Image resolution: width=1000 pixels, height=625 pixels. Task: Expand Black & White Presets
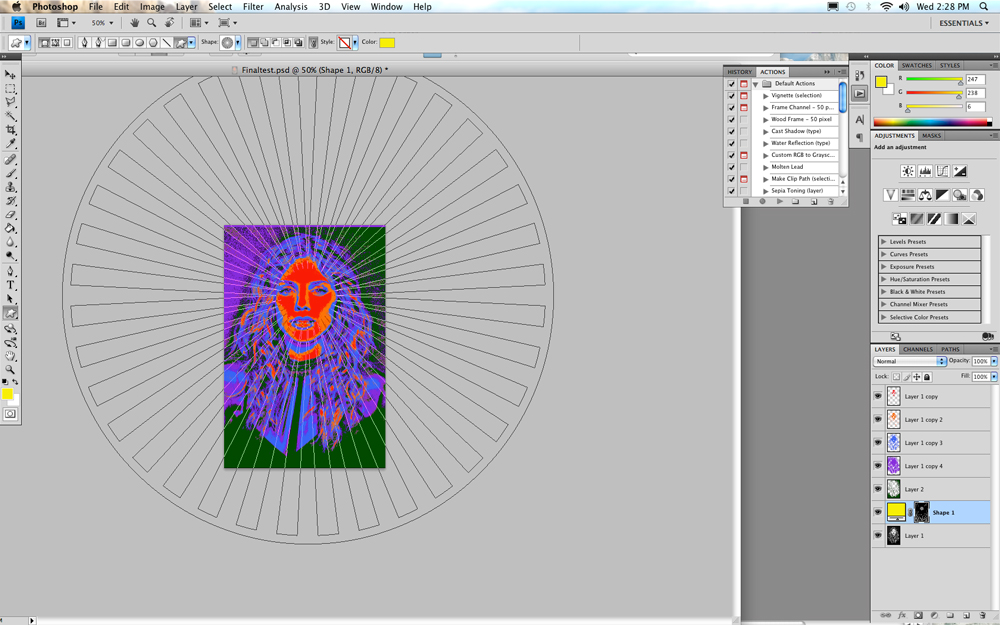(883, 292)
